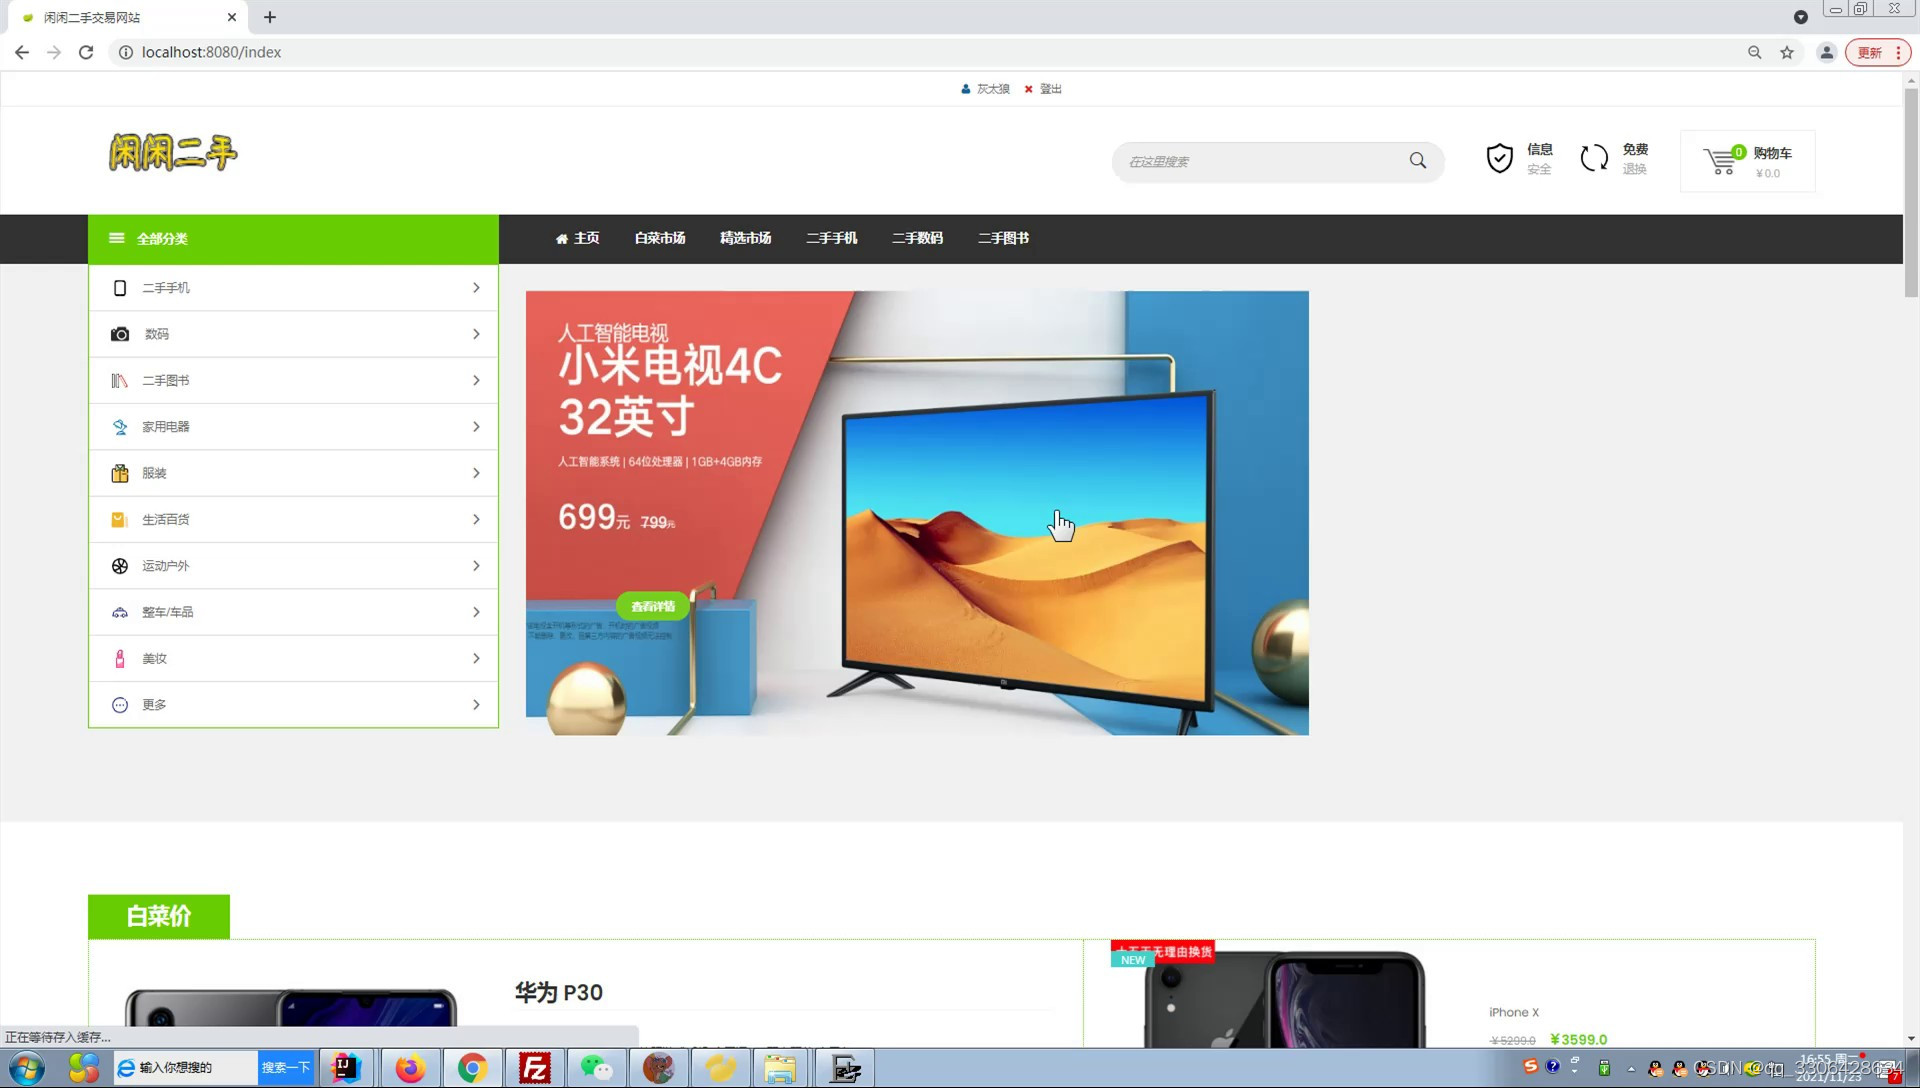Open IntelliJ IDEA from the taskbar
This screenshot has height=1088, width=1920.
click(x=346, y=1068)
